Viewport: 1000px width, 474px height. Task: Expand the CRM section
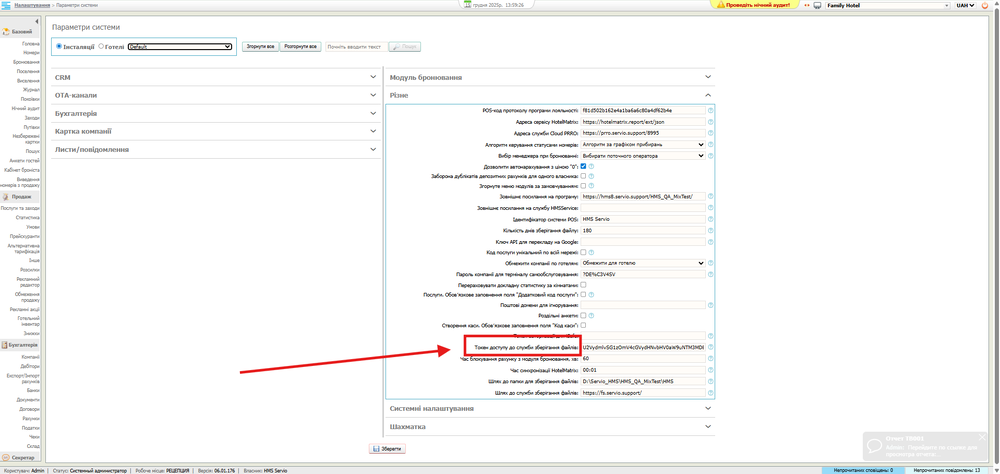(x=215, y=77)
